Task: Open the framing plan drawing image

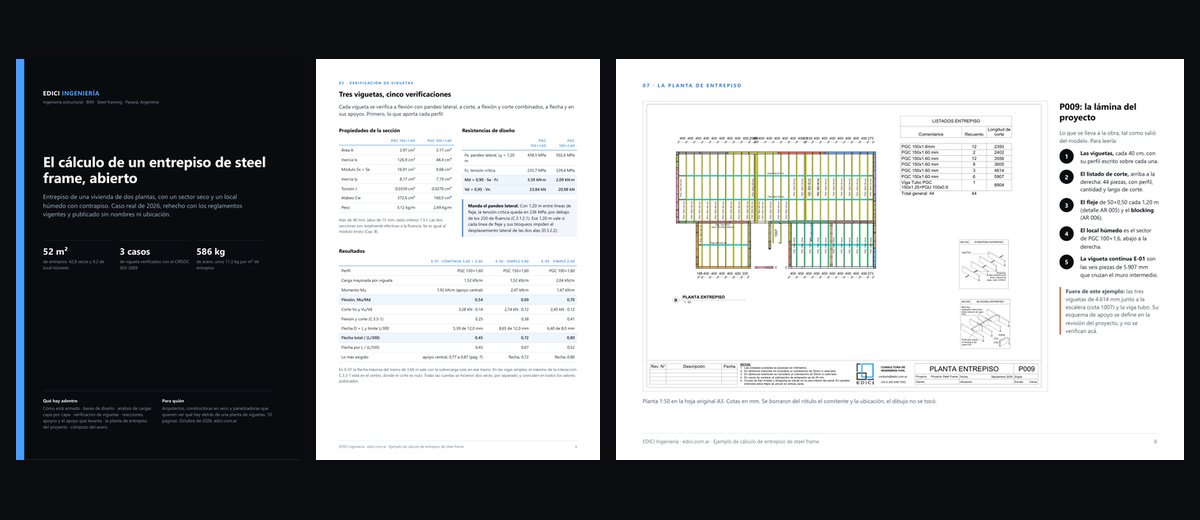Action: pos(846,247)
